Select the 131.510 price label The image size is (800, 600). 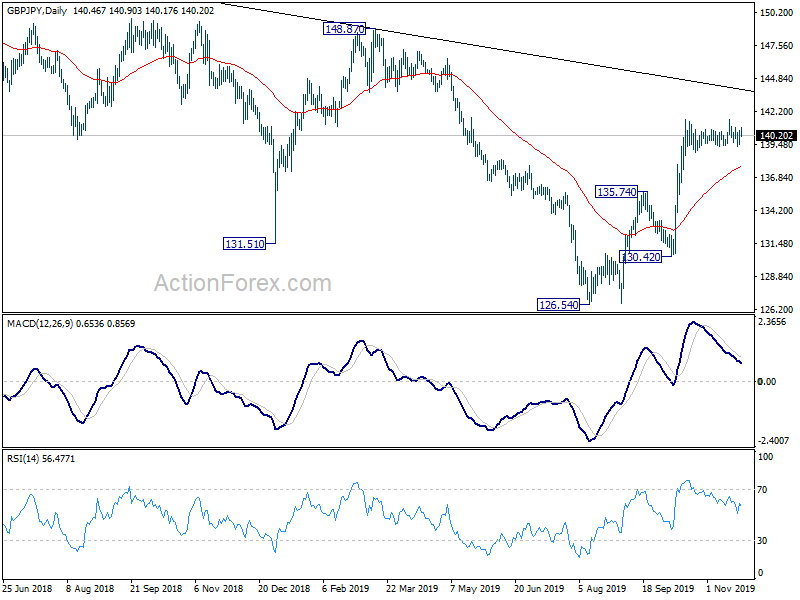[x=245, y=244]
